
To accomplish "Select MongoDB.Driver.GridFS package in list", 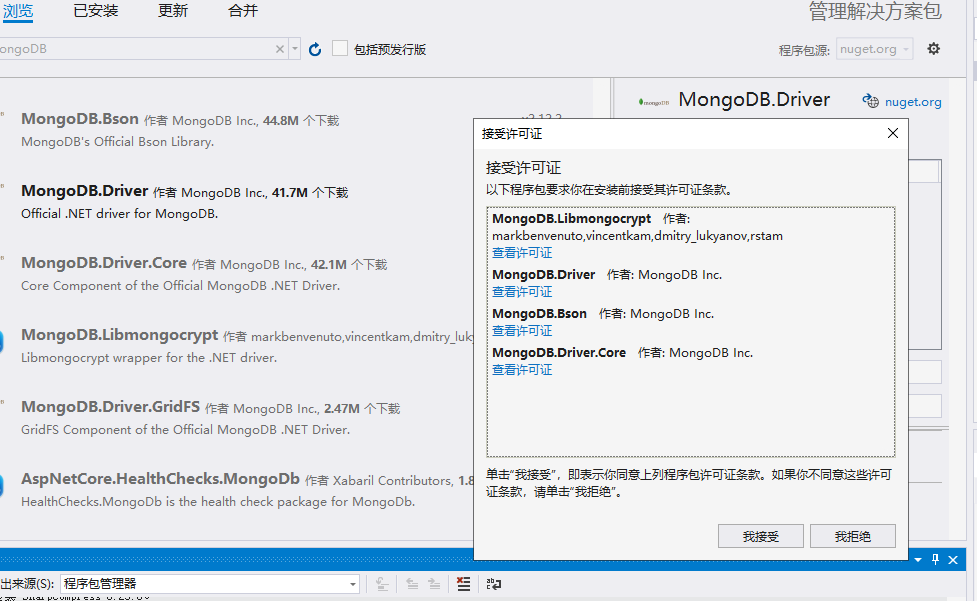I will coord(237,417).
